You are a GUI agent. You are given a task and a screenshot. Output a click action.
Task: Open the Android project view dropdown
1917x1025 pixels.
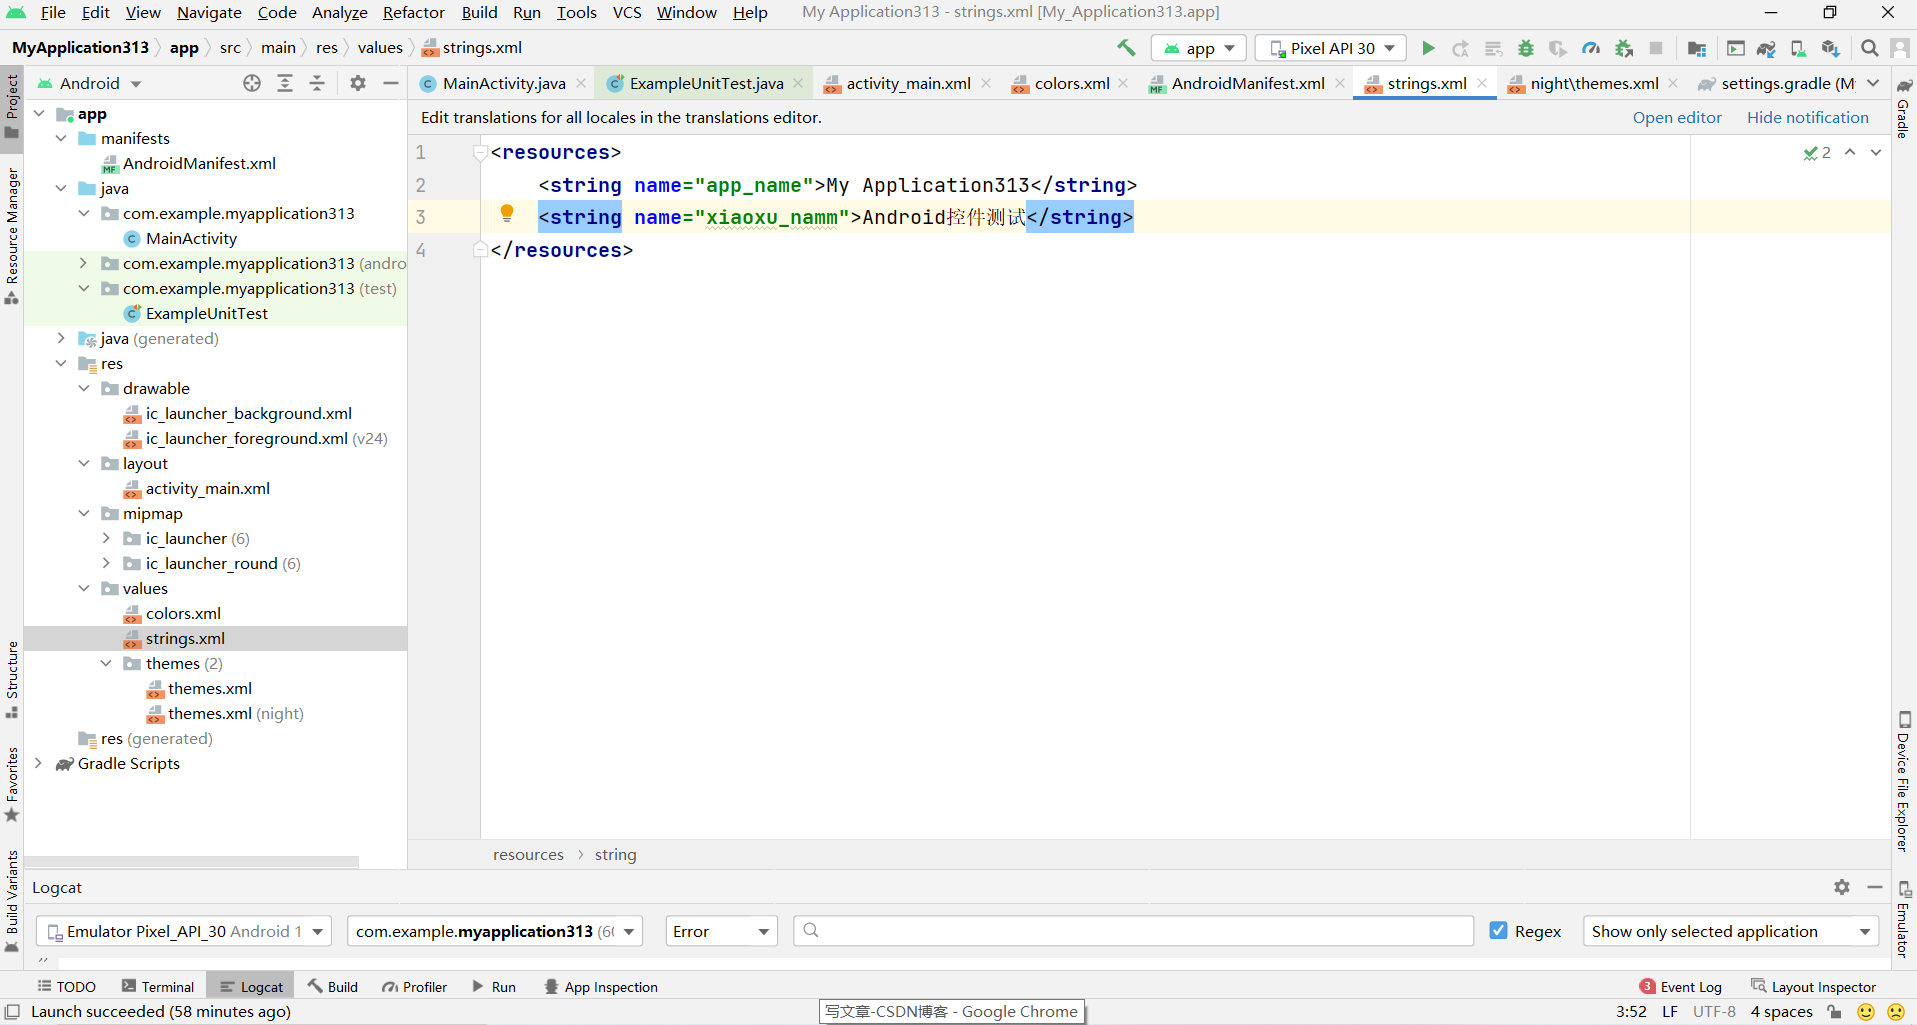(x=90, y=83)
